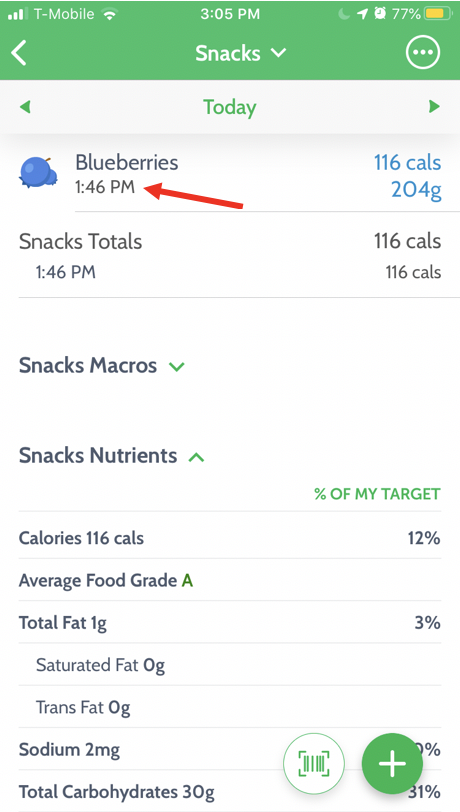Tap the barcode scanner icon
Screen dimensions: 460x812
[x=314, y=763]
